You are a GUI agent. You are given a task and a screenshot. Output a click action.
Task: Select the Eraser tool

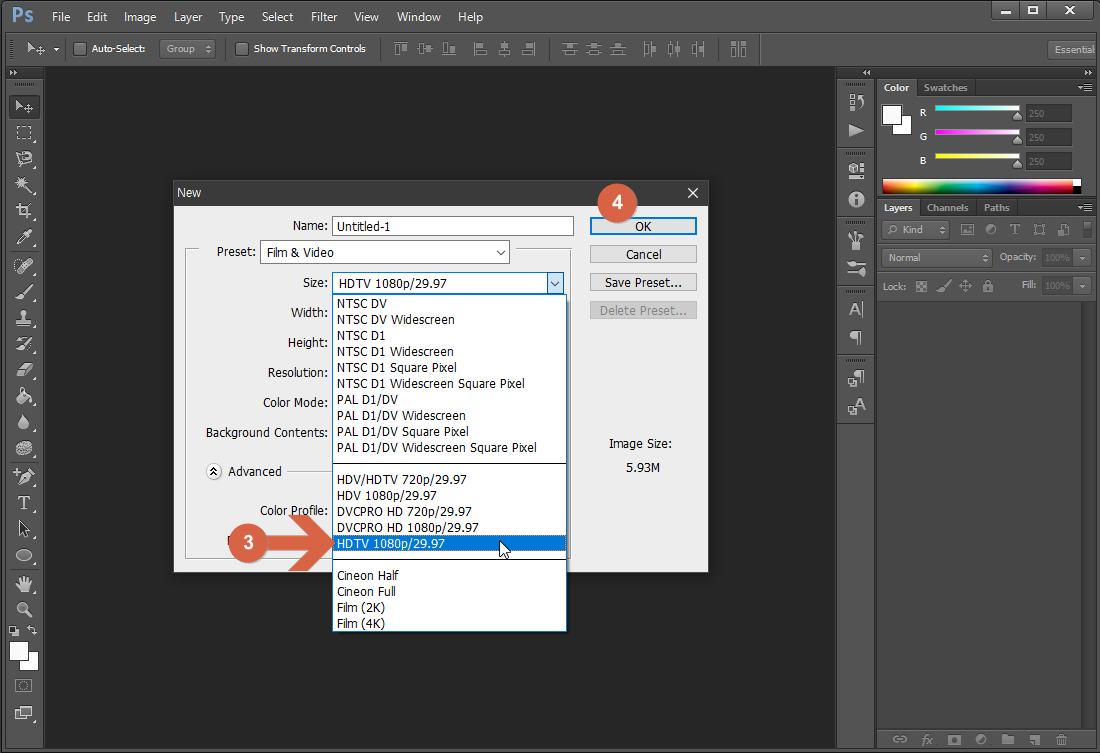click(x=25, y=370)
